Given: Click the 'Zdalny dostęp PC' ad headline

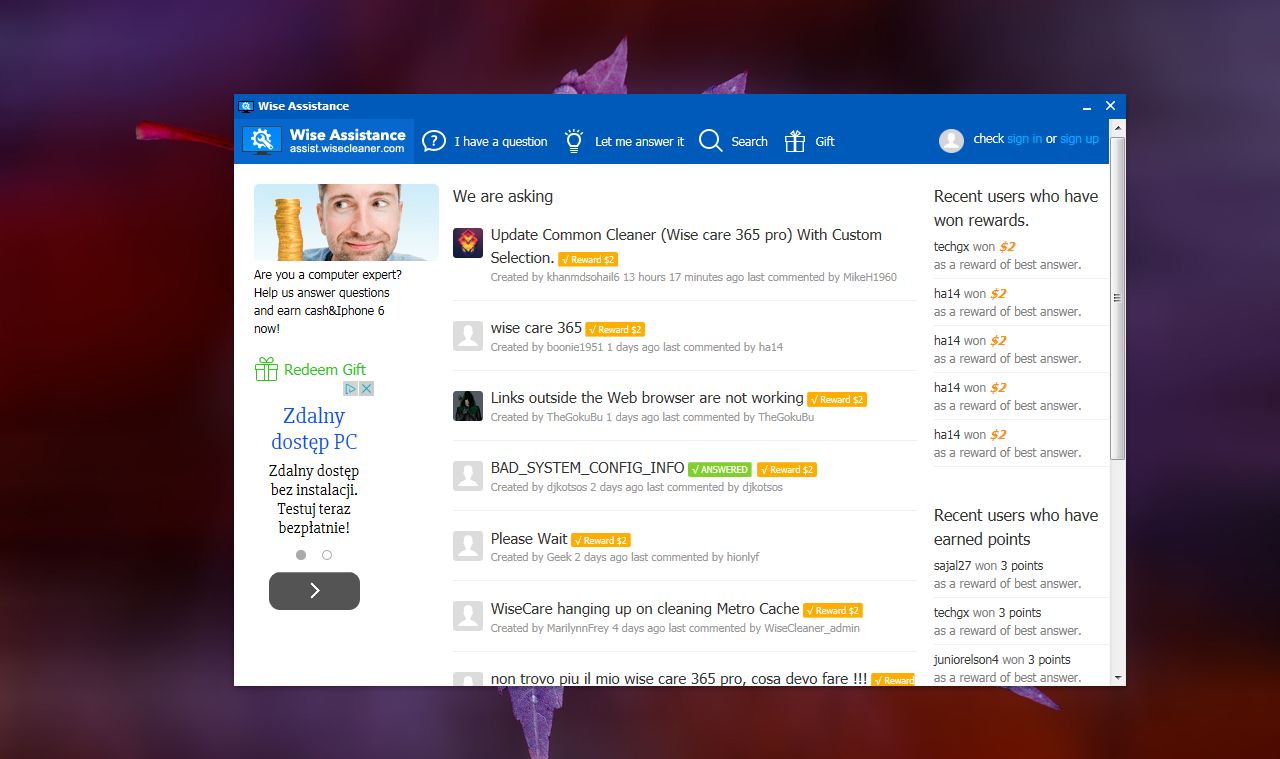Looking at the screenshot, I should (x=314, y=429).
